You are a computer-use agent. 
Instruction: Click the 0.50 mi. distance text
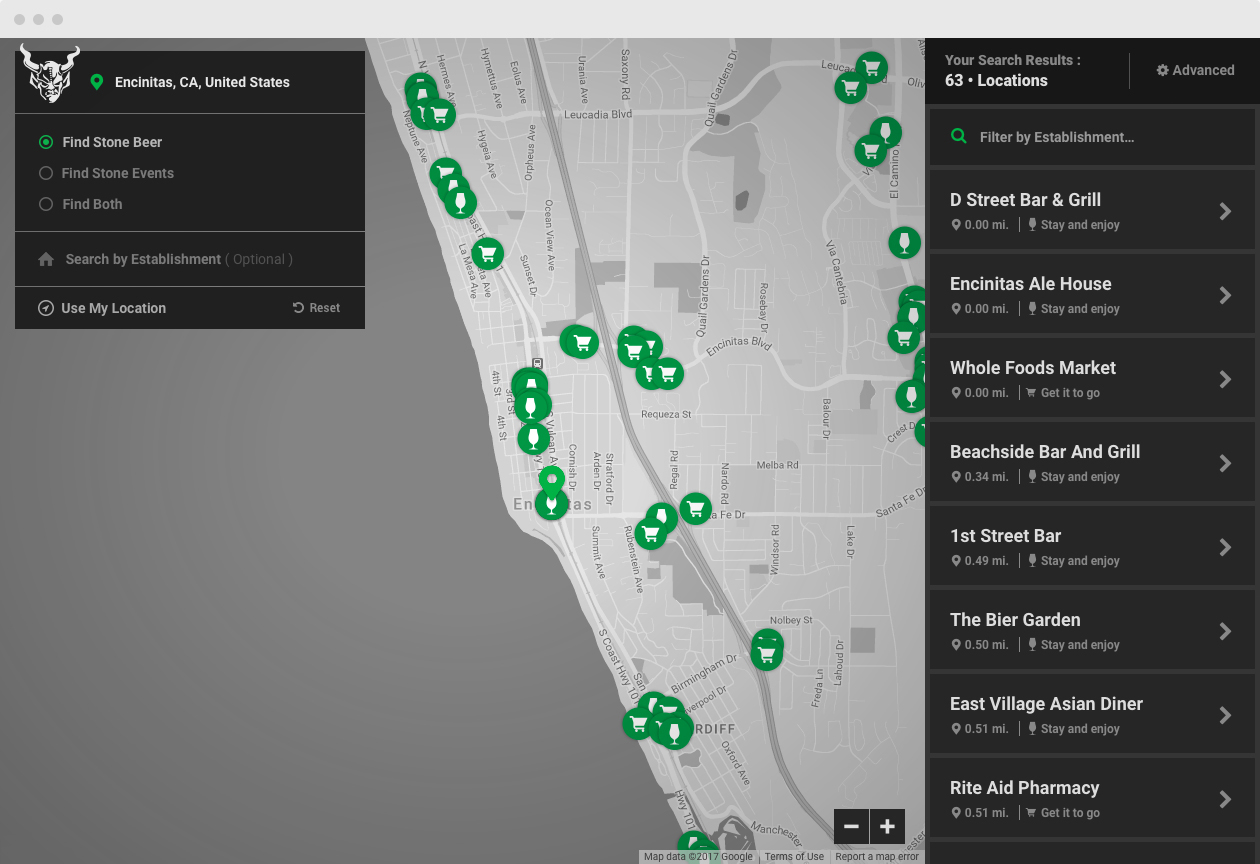click(986, 645)
